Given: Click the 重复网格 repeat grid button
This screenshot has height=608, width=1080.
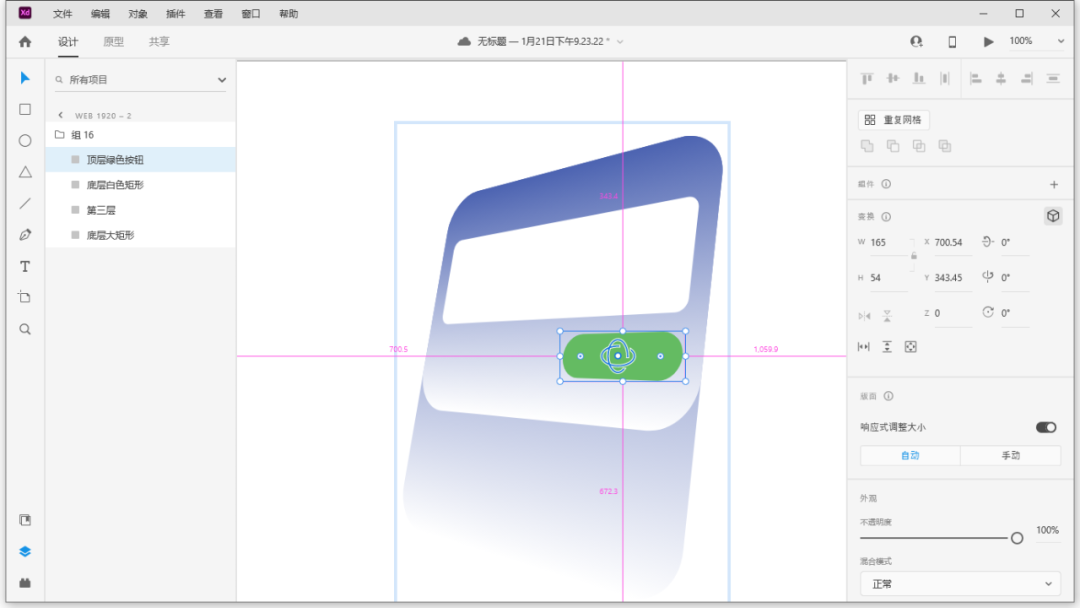Looking at the screenshot, I should pos(894,120).
